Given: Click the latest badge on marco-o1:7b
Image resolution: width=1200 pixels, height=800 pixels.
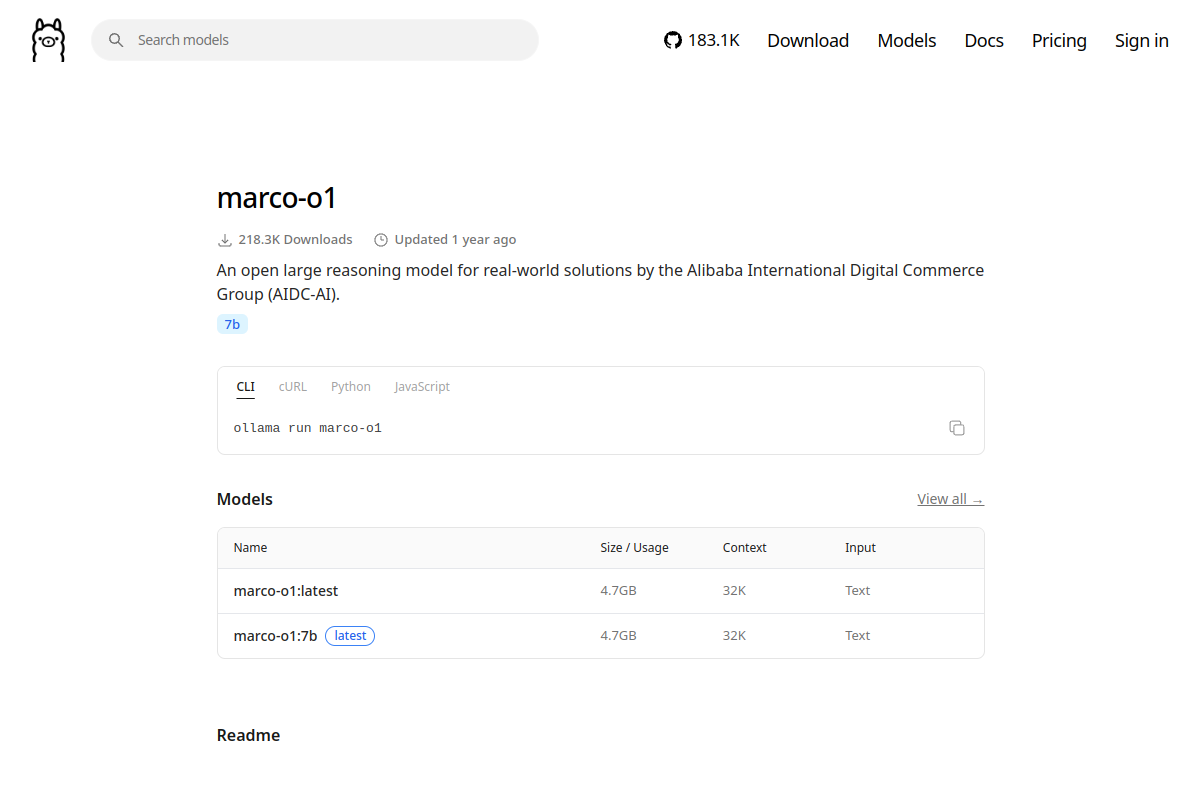Looking at the screenshot, I should [350, 636].
